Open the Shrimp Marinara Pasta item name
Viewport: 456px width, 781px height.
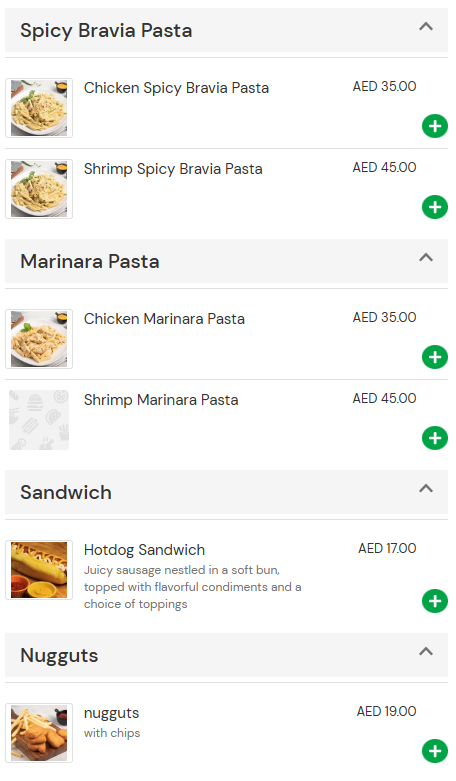[x=161, y=400]
